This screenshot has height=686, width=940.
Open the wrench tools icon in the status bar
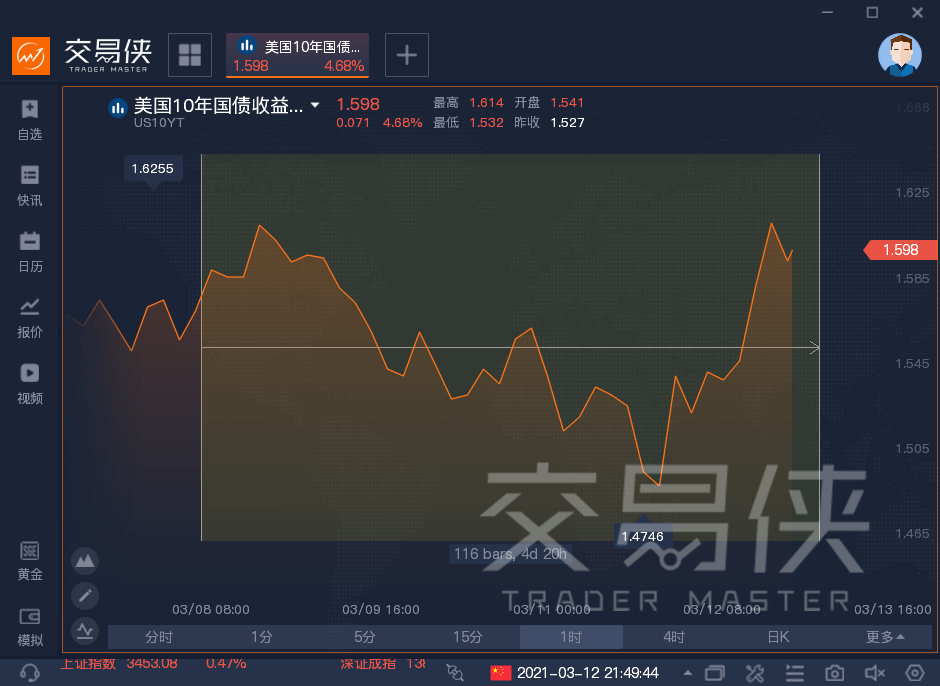(755, 673)
